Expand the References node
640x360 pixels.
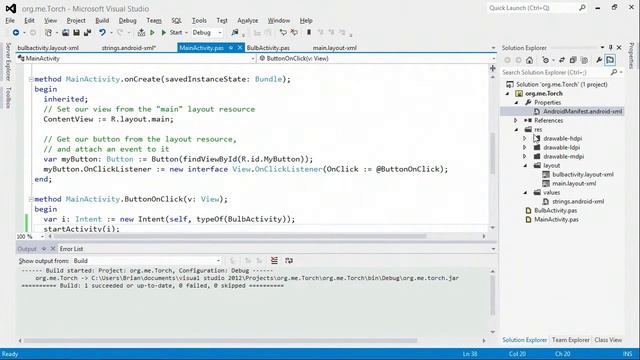point(516,120)
